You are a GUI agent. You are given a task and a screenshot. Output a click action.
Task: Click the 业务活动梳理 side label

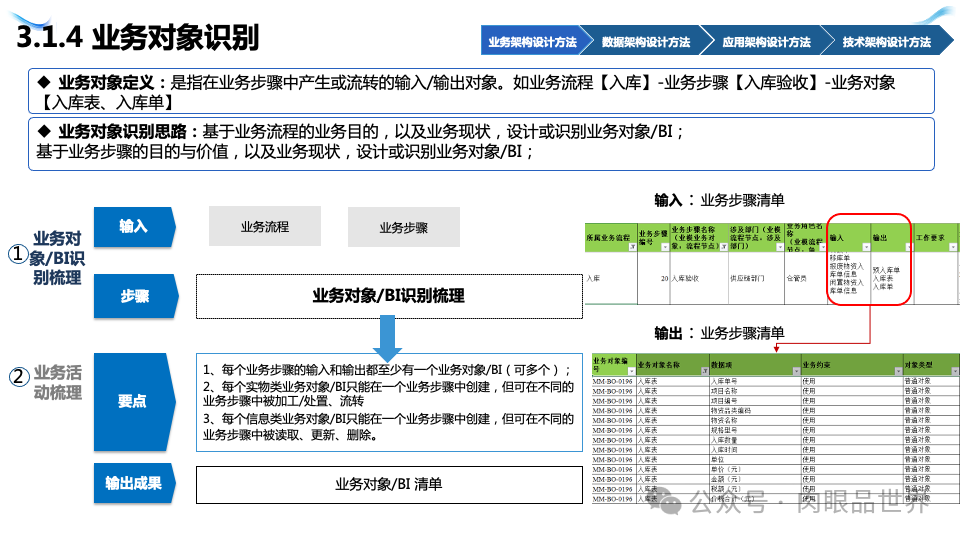(x=57, y=382)
